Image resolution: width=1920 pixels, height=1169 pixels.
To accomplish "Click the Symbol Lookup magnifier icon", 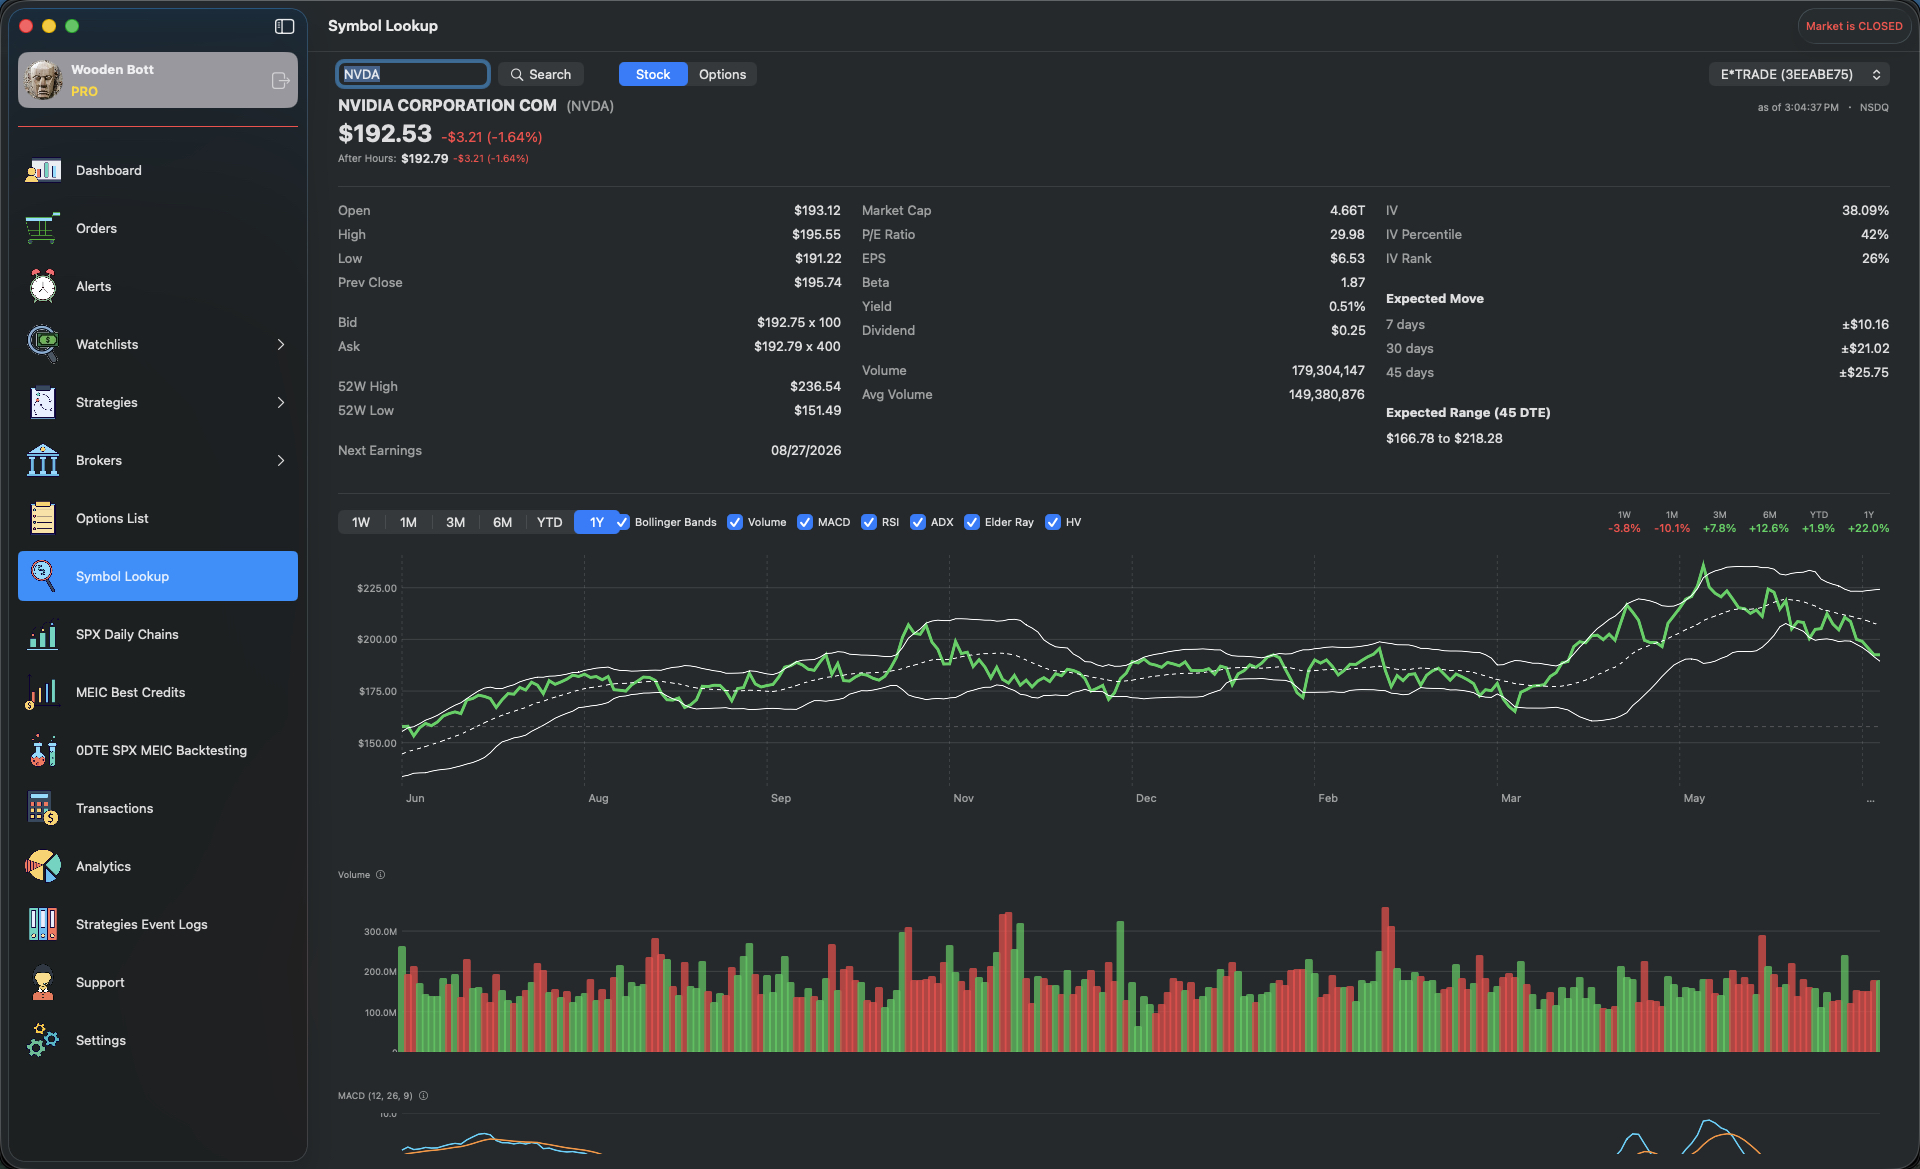I will click(43, 576).
